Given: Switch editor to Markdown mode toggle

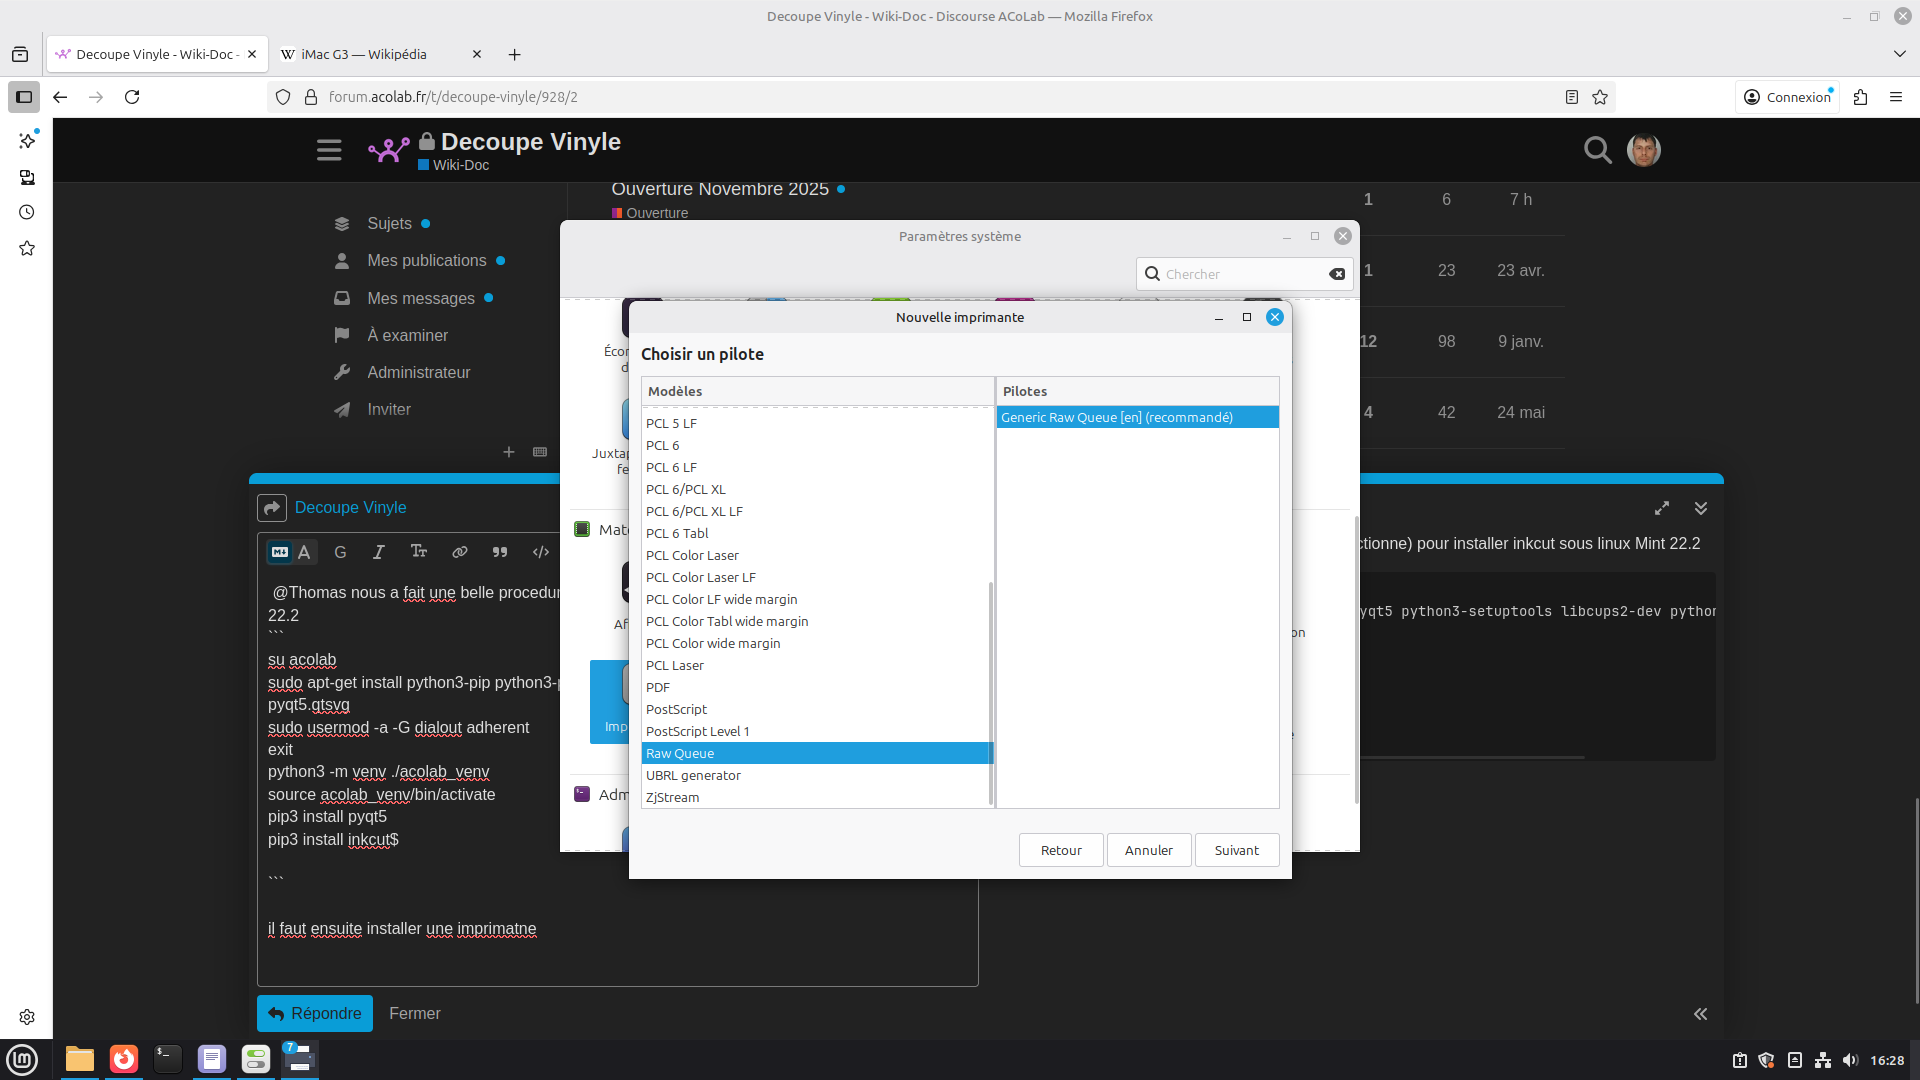Looking at the screenshot, I should (x=280, y=552).
